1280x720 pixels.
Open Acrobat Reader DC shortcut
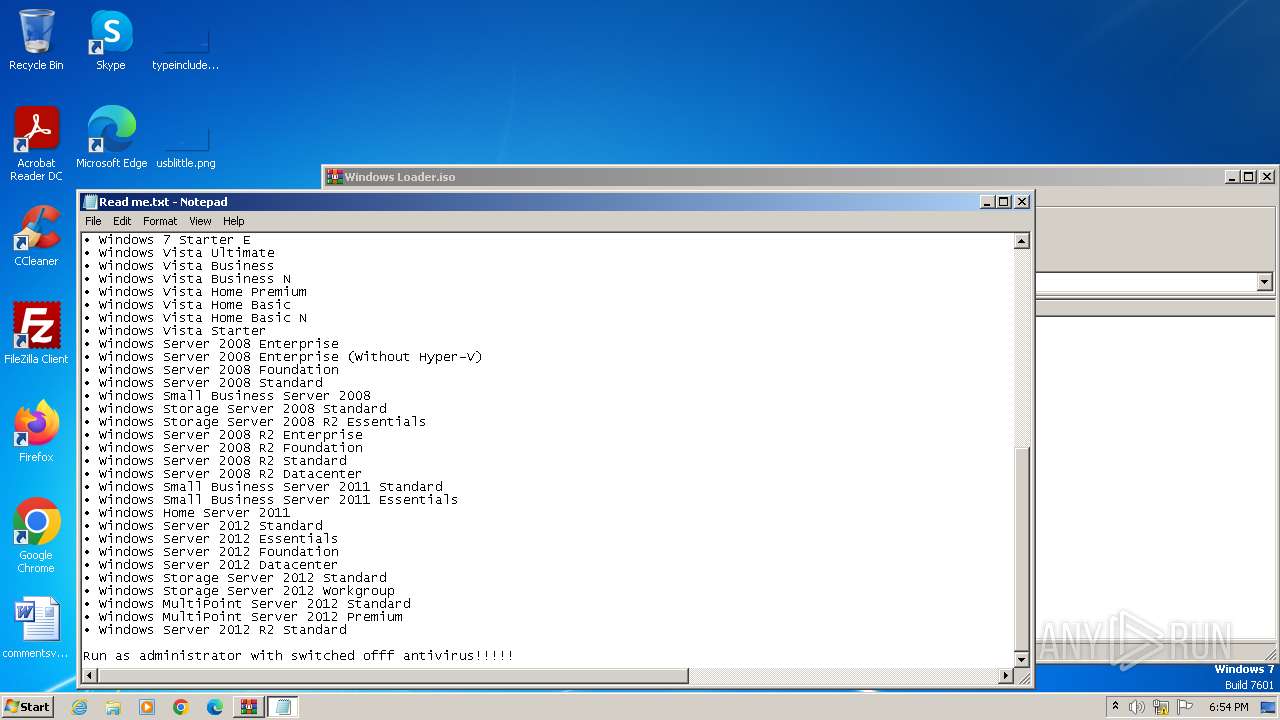[x=36, y=144]
